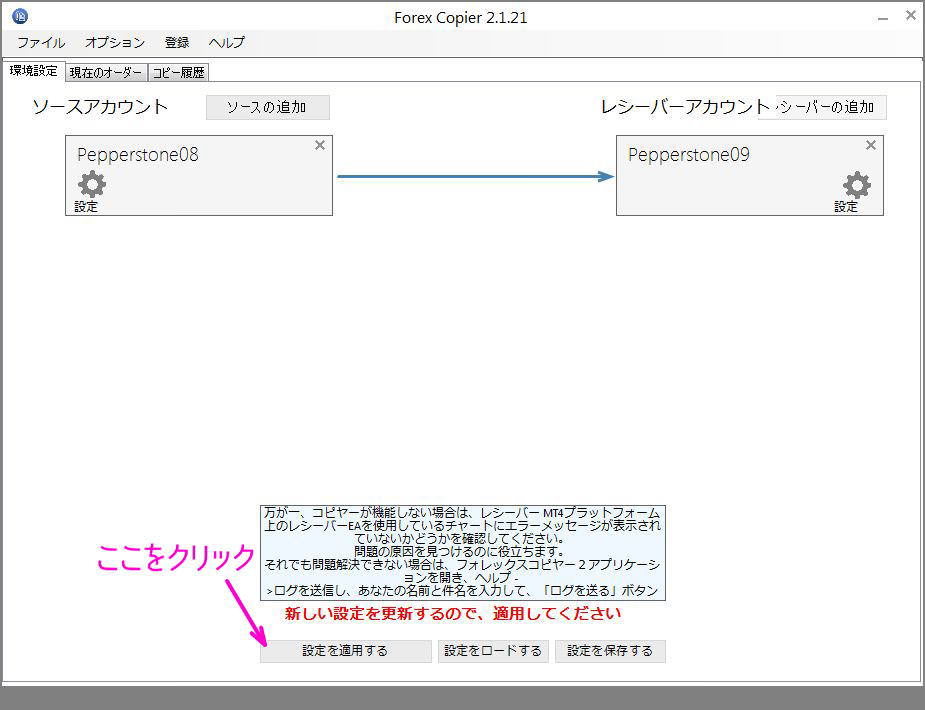Switch to the 現在のオーダー tab

104,71
